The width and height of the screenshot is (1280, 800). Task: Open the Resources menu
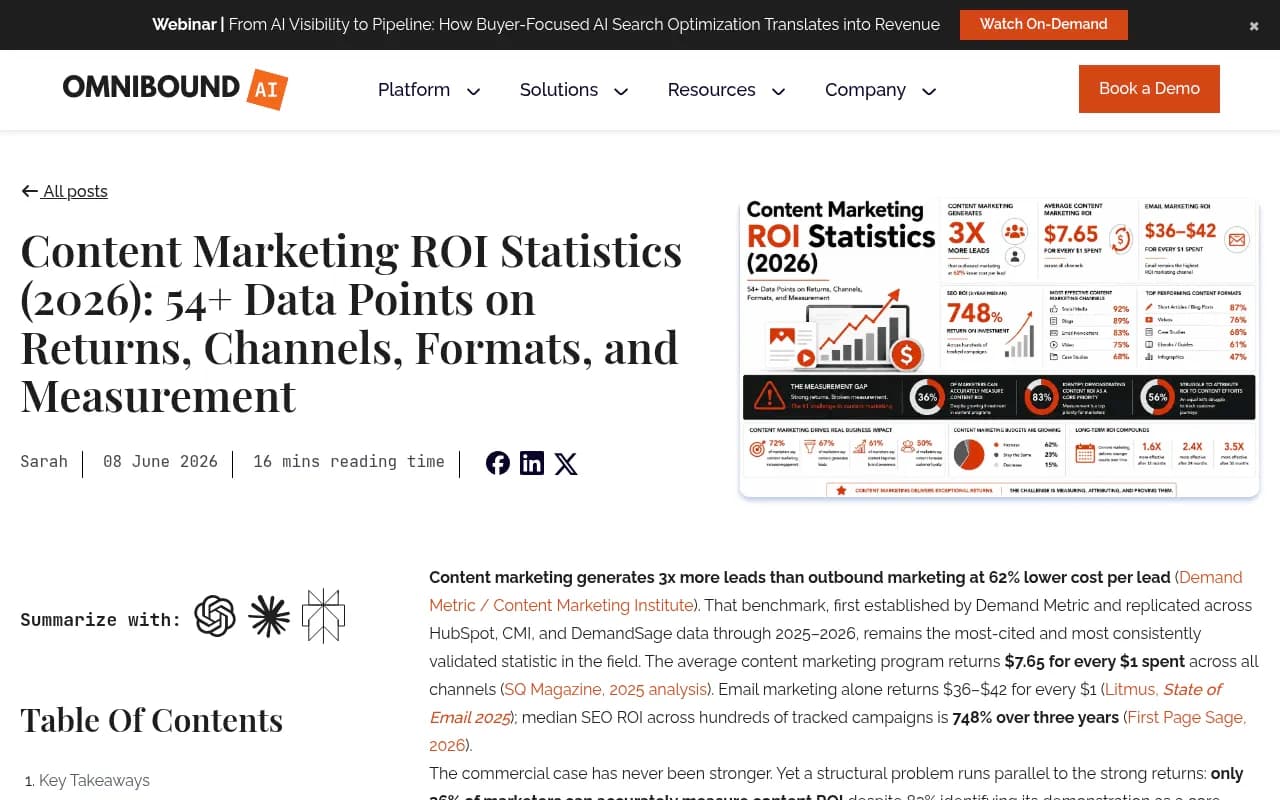pos(711,90)
